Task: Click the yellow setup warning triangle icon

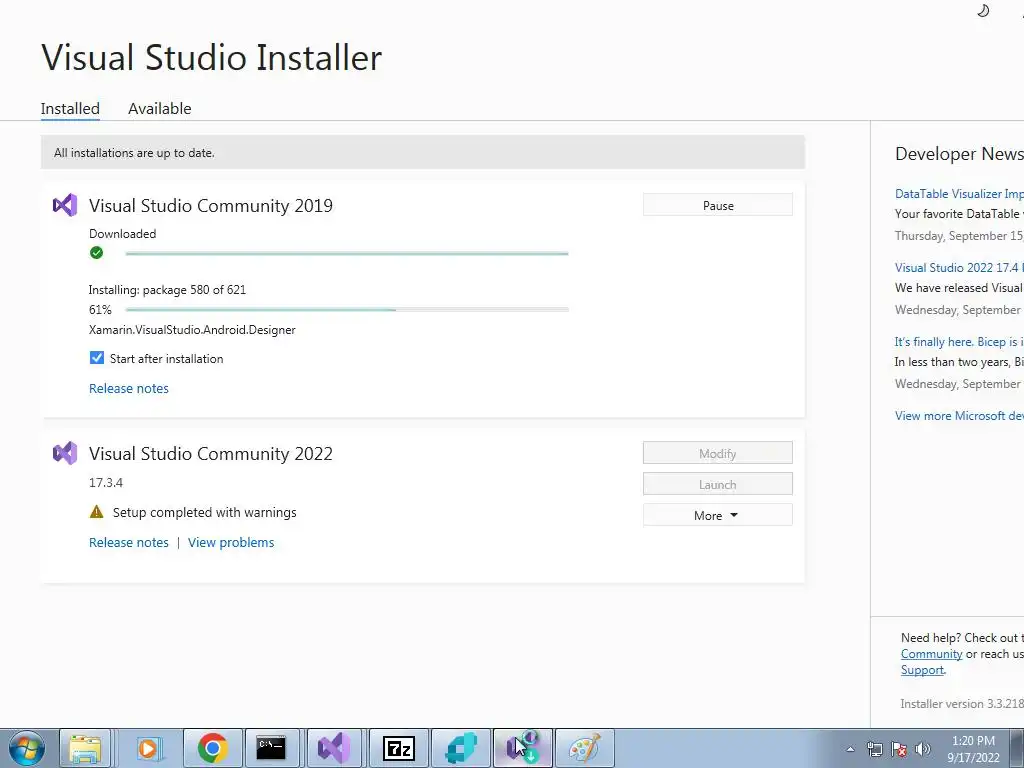Action: pyautogui.click(x=97, y=512)
